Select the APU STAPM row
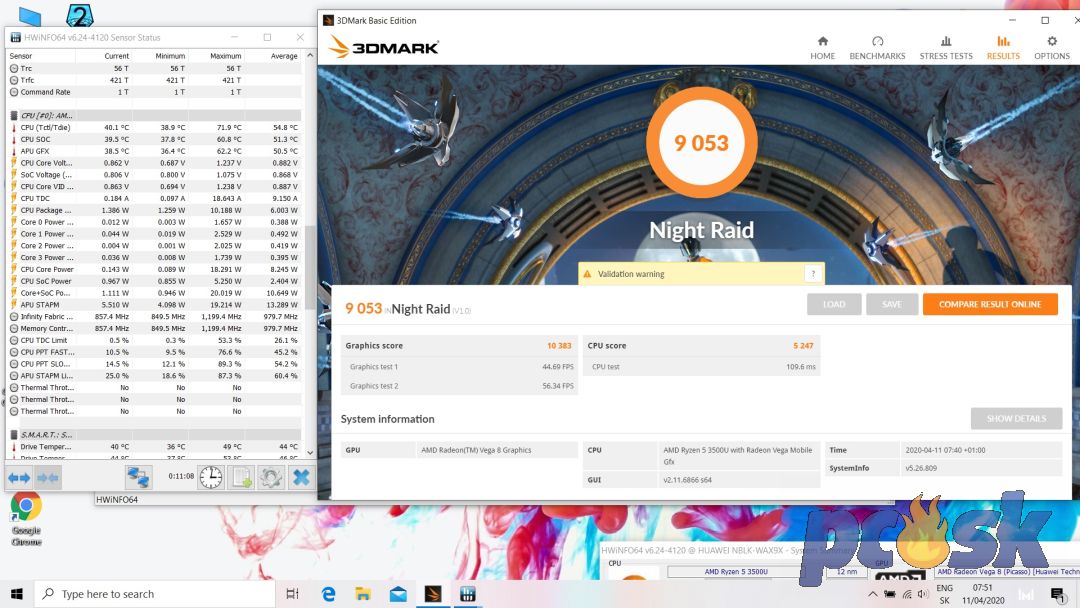 point(154,304)
